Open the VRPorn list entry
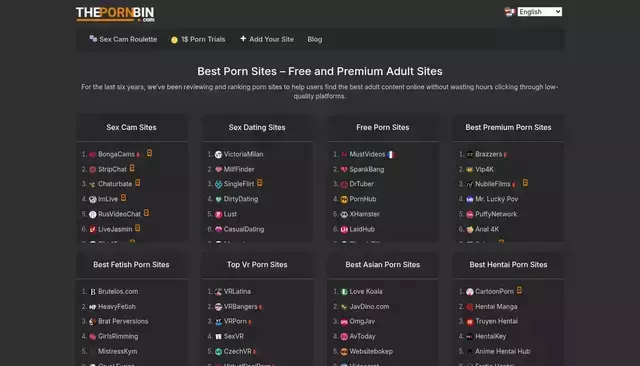 [235, 322]
